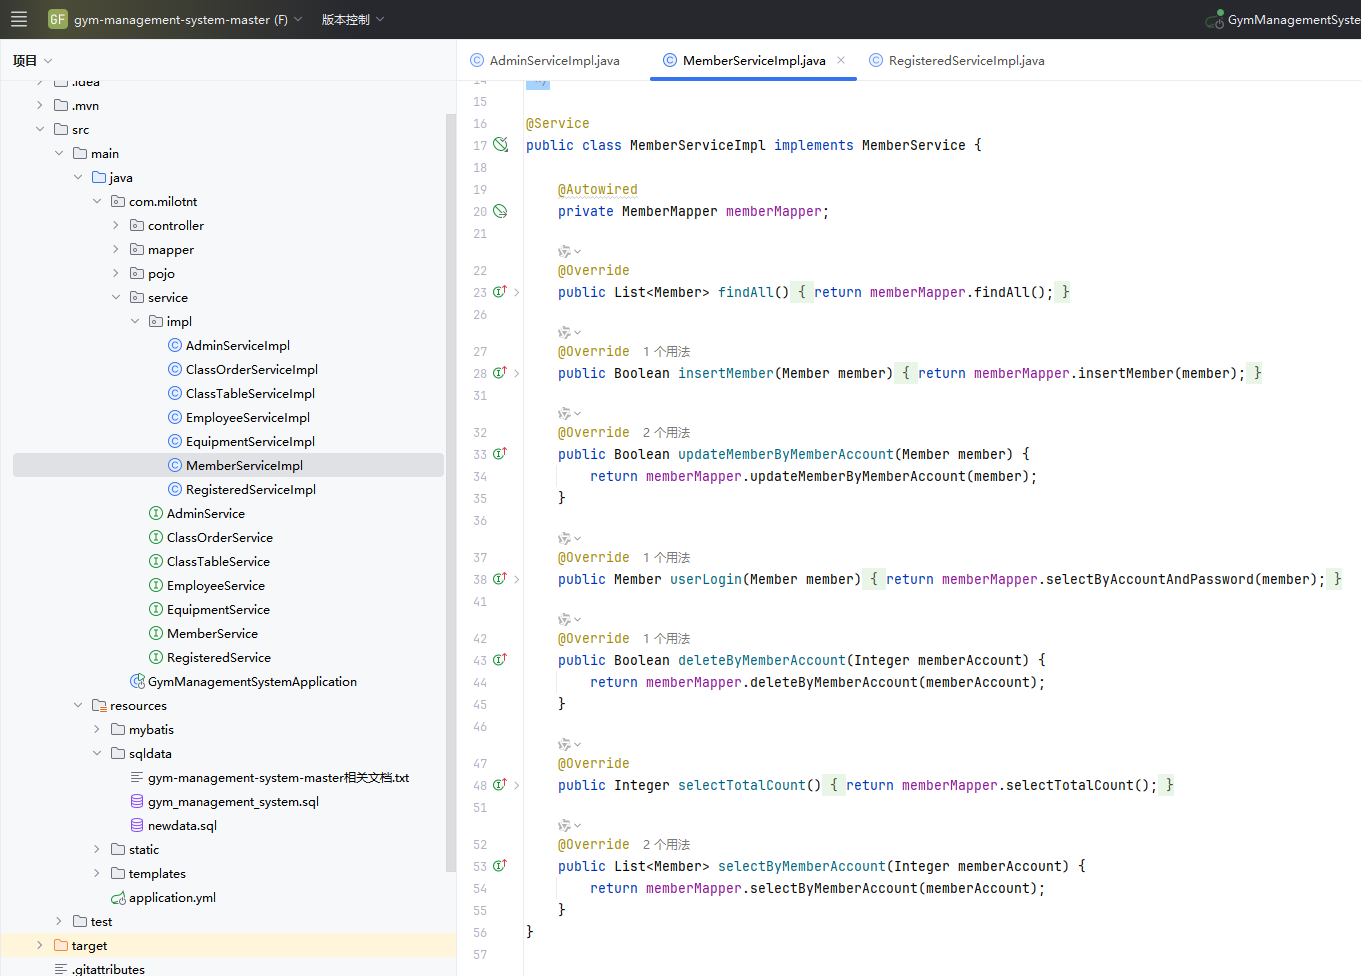Click implements gutter icon at line 23
This screenshot has height=976, width=1361.
(x=500, y=292)
